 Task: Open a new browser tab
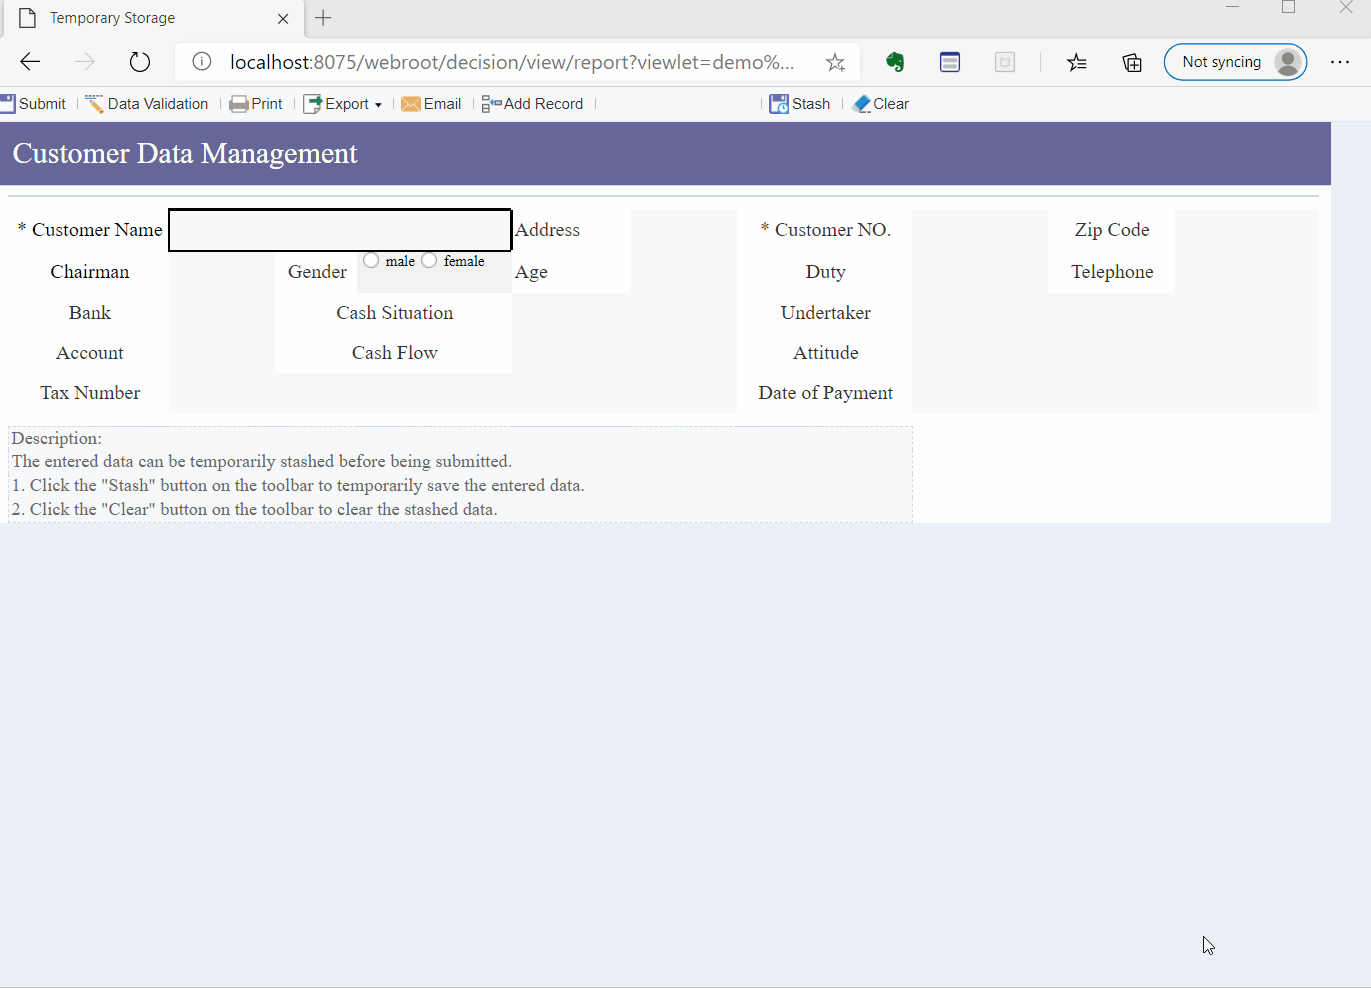pyautogui.click(x=323, y=18)
